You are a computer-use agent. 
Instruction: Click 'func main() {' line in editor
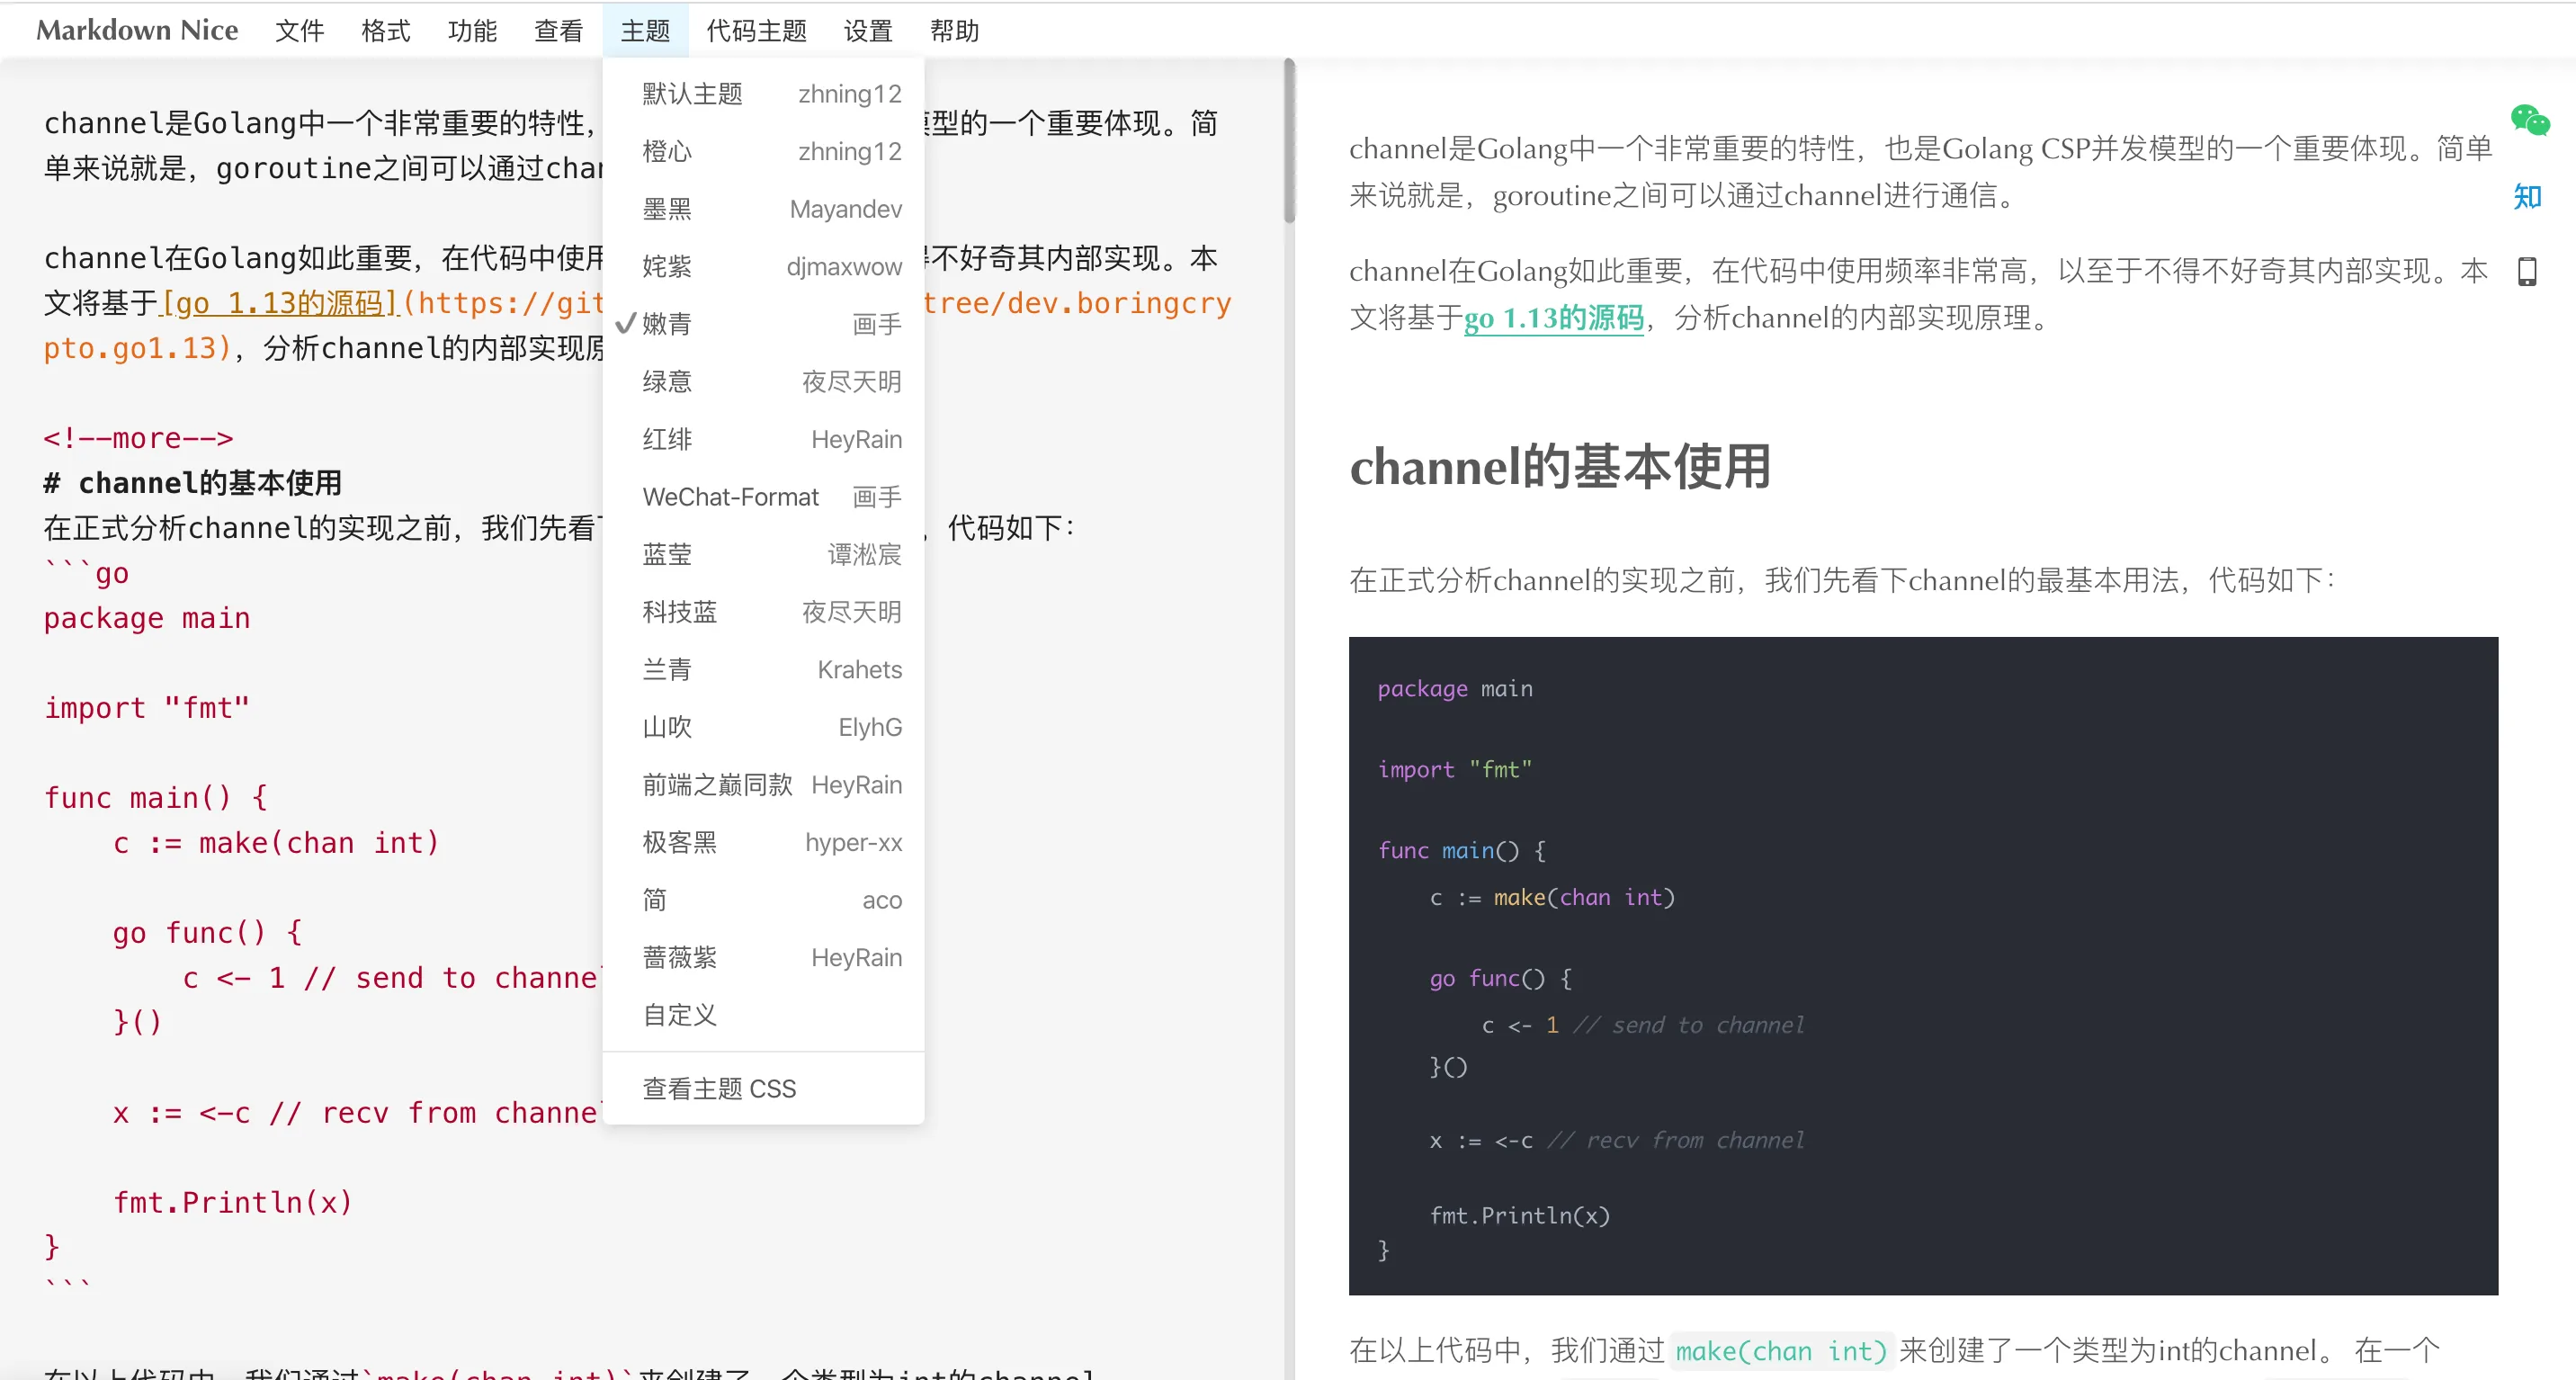pos(155,798)
